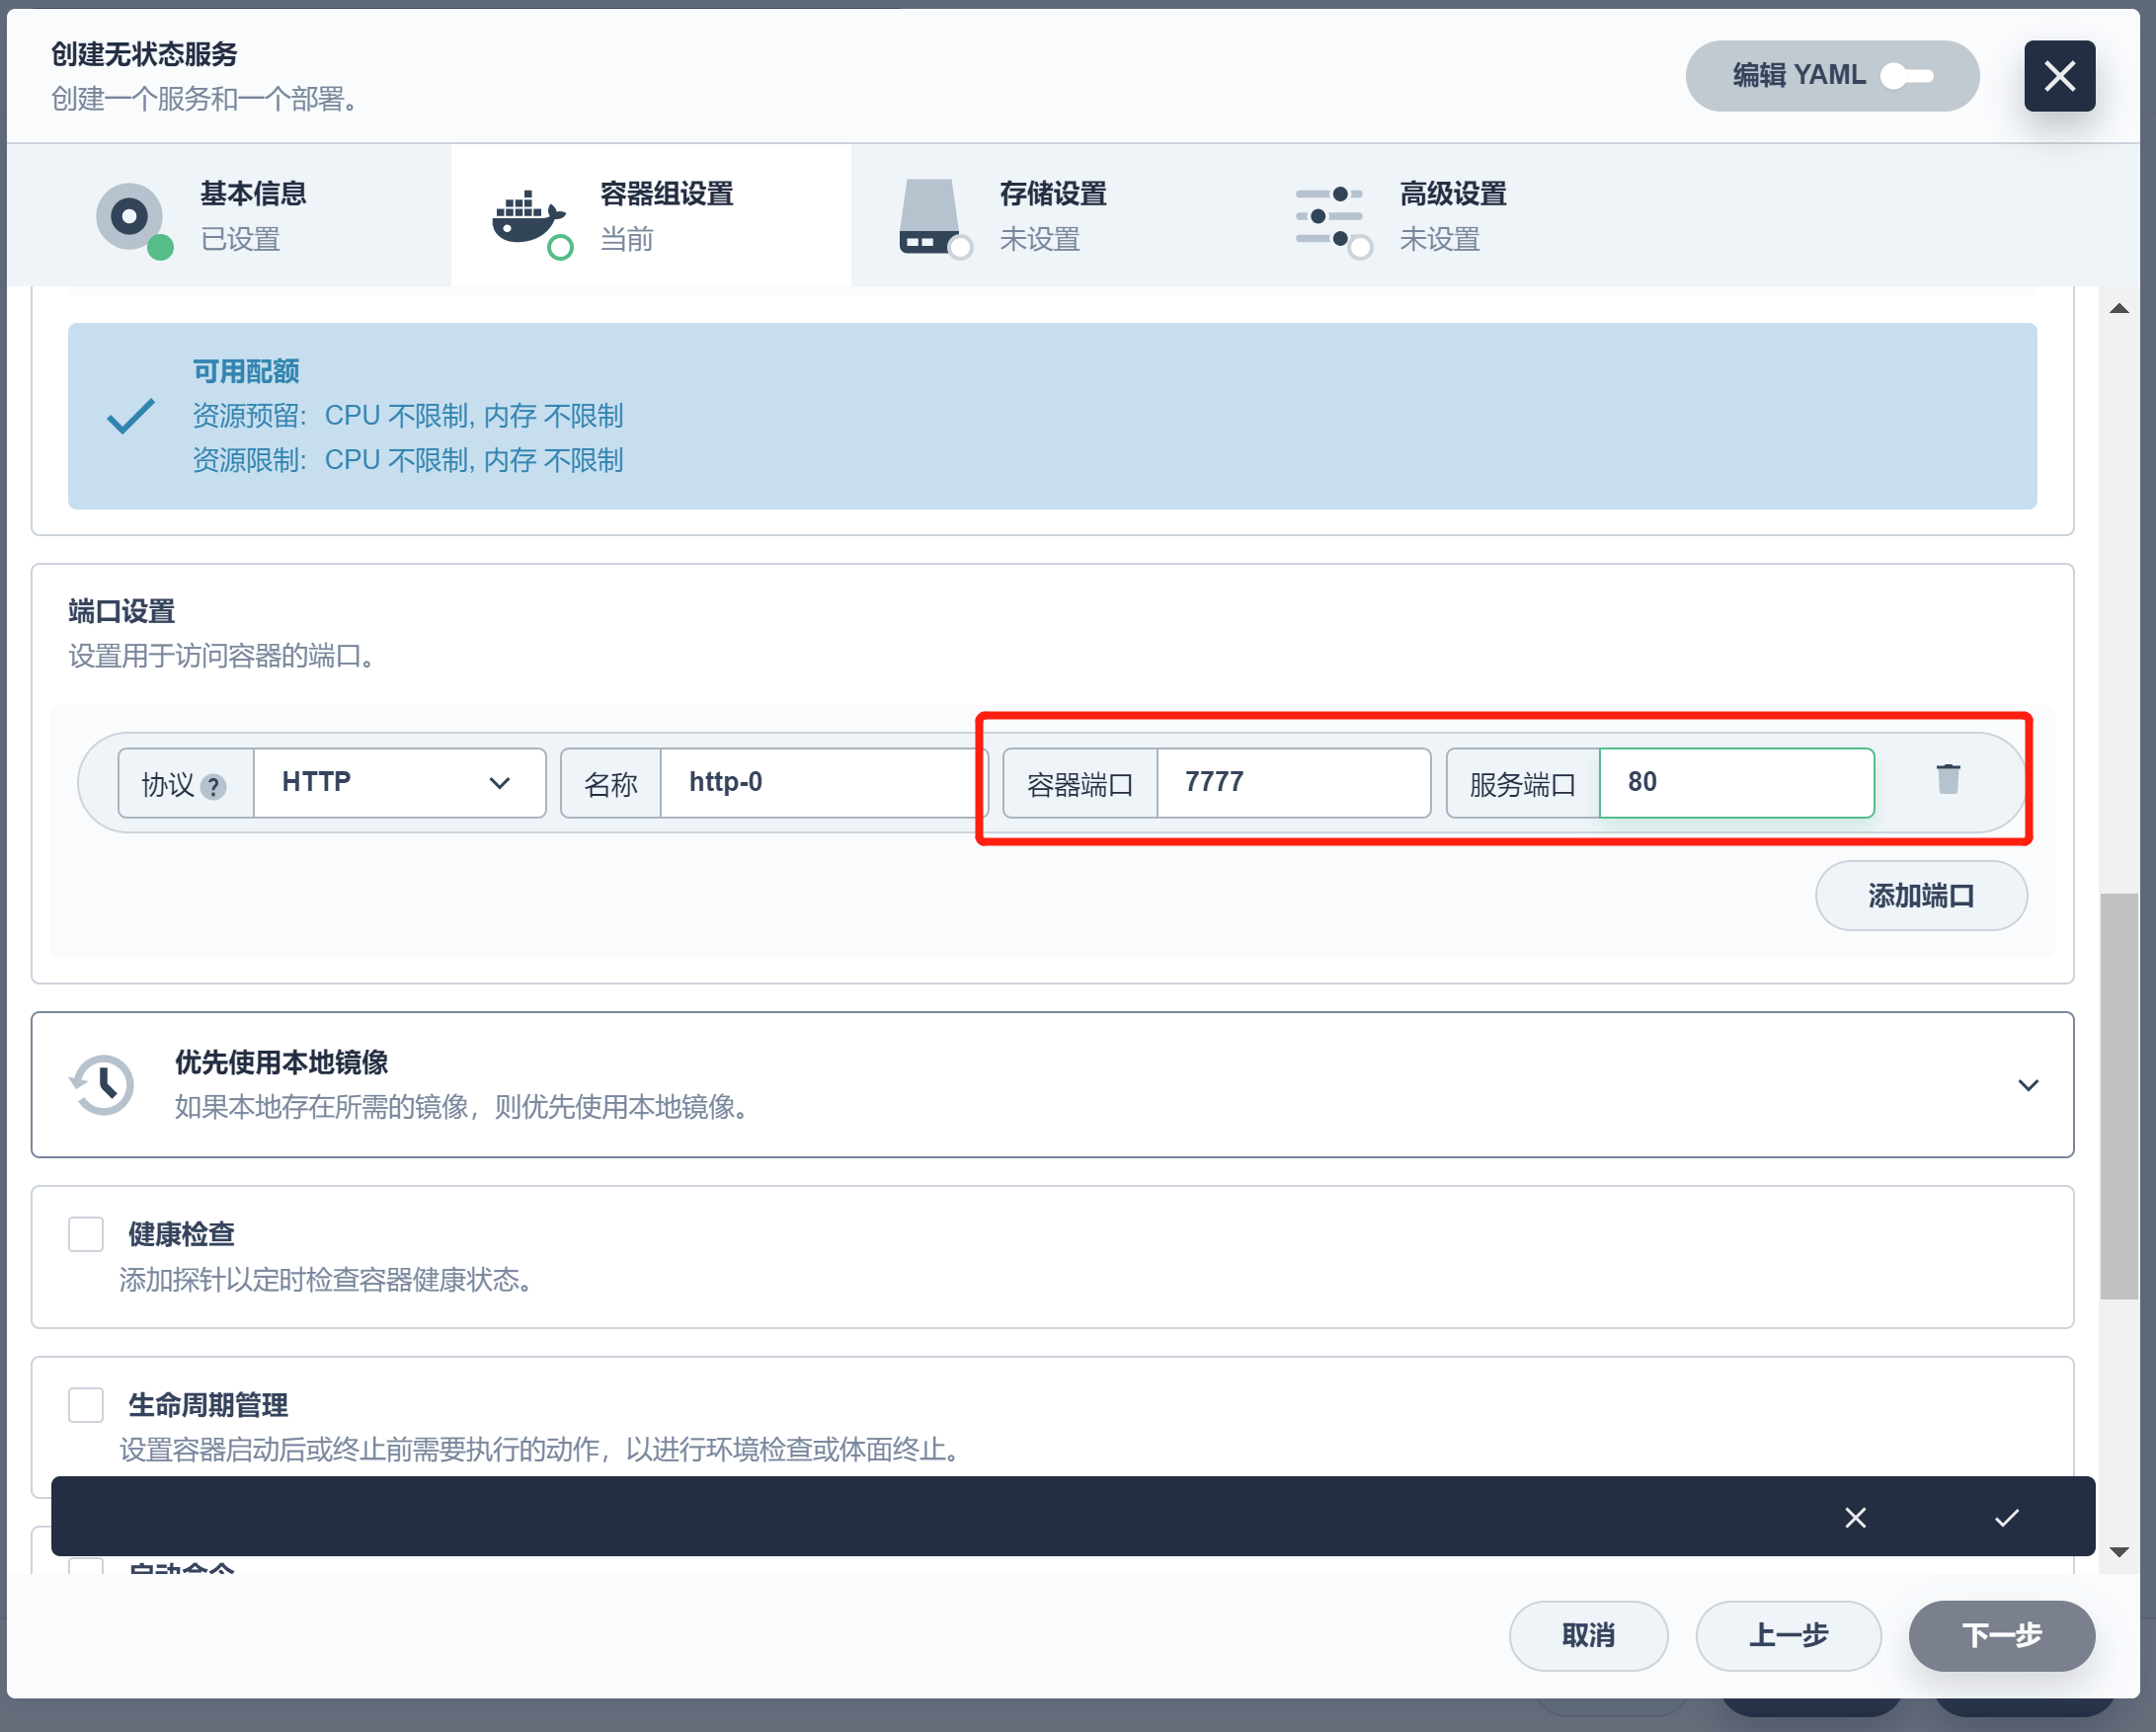Click the 添加端口 button
Image resolution: width=2156 pixels, height=1732 pixels.
[1920, 895]
